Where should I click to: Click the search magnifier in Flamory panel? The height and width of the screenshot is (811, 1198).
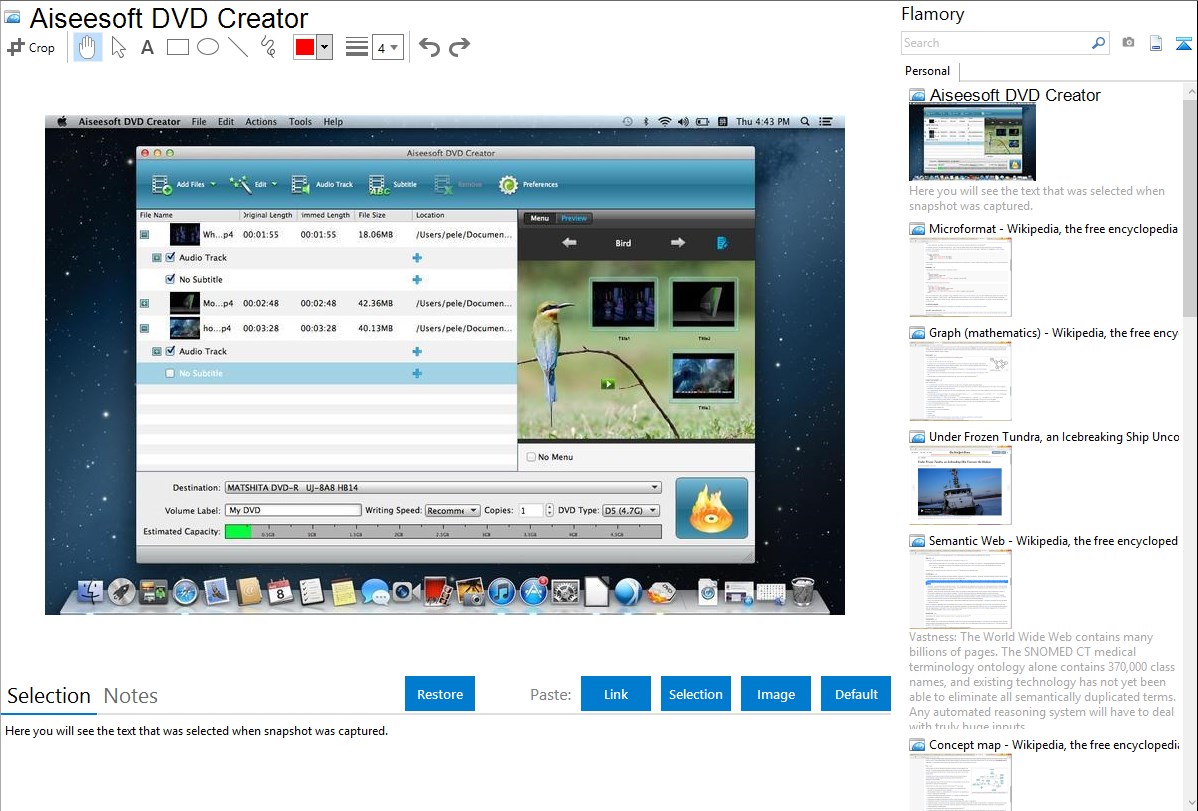[1098, 43]
